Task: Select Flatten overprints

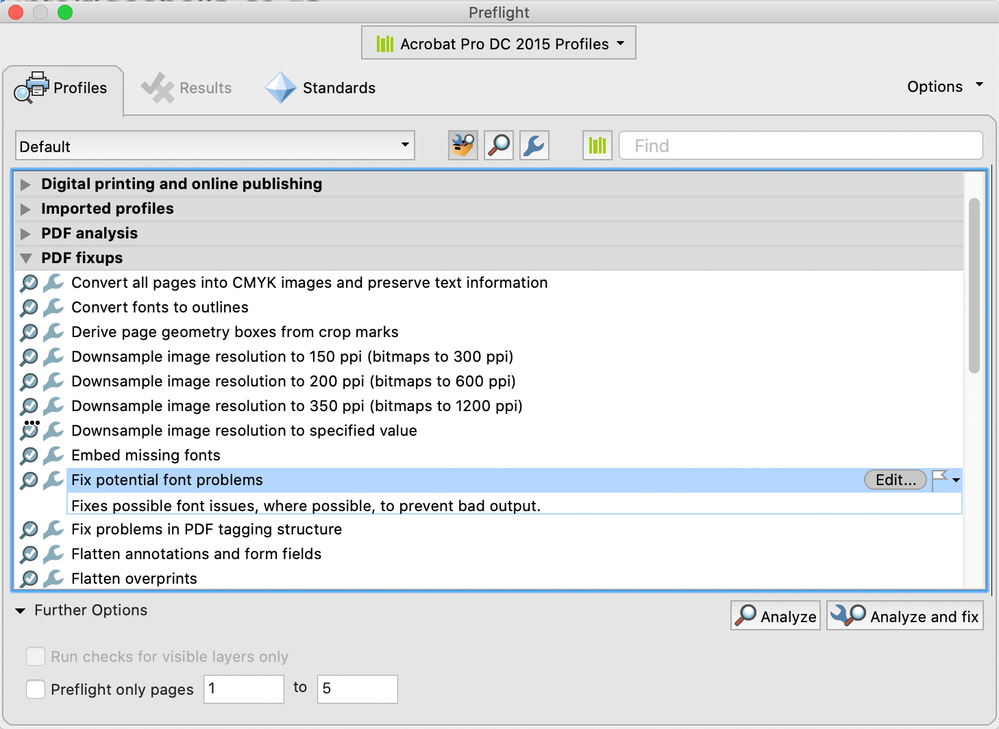Action: point(134,579)
